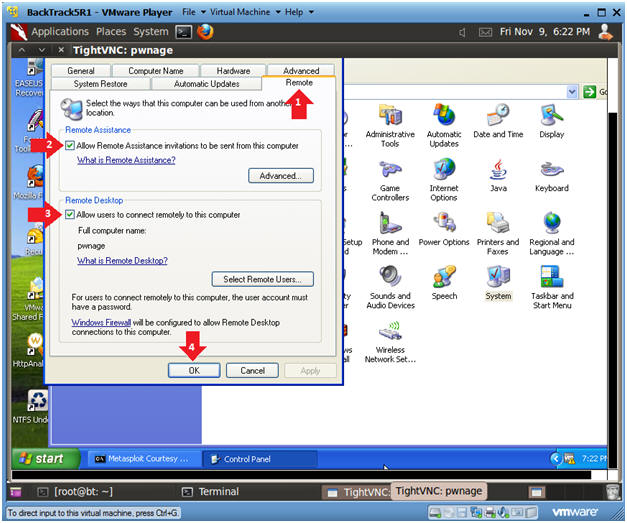Open the GNOME System menu
Image resolution: width=627 pixels, height=523 pixels.
point(151,32)
